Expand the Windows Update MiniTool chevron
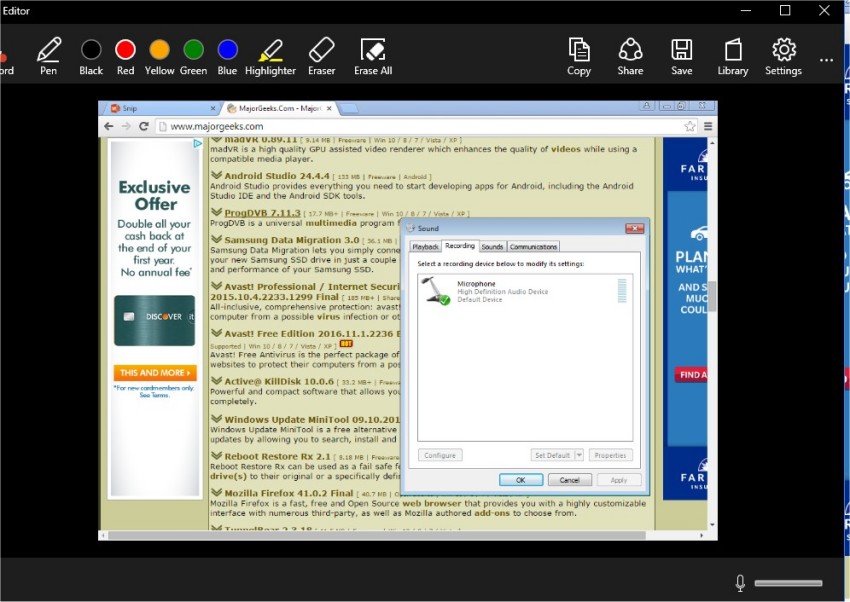Image resolution: width=850 pixels, height=602 pixels. (x=216, y=419)
